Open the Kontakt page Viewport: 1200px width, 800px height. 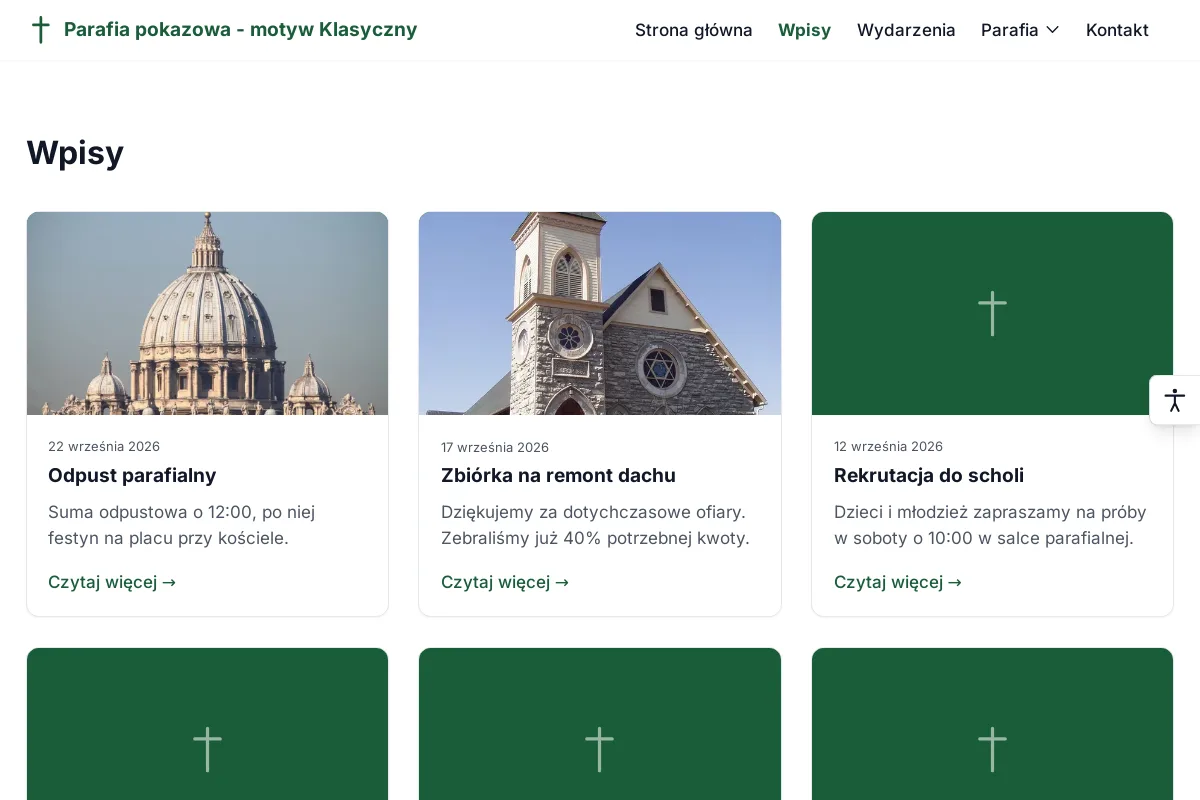(1117, 30)
